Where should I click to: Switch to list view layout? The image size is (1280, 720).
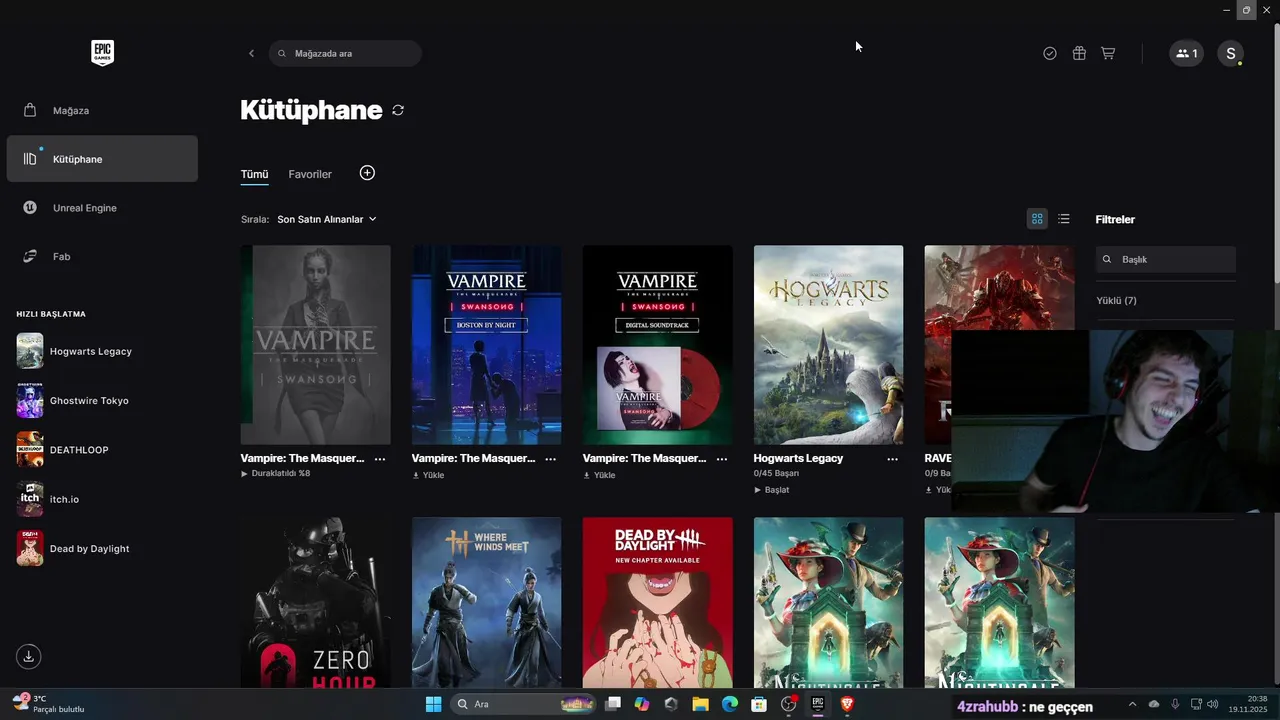click(1064, 219)
